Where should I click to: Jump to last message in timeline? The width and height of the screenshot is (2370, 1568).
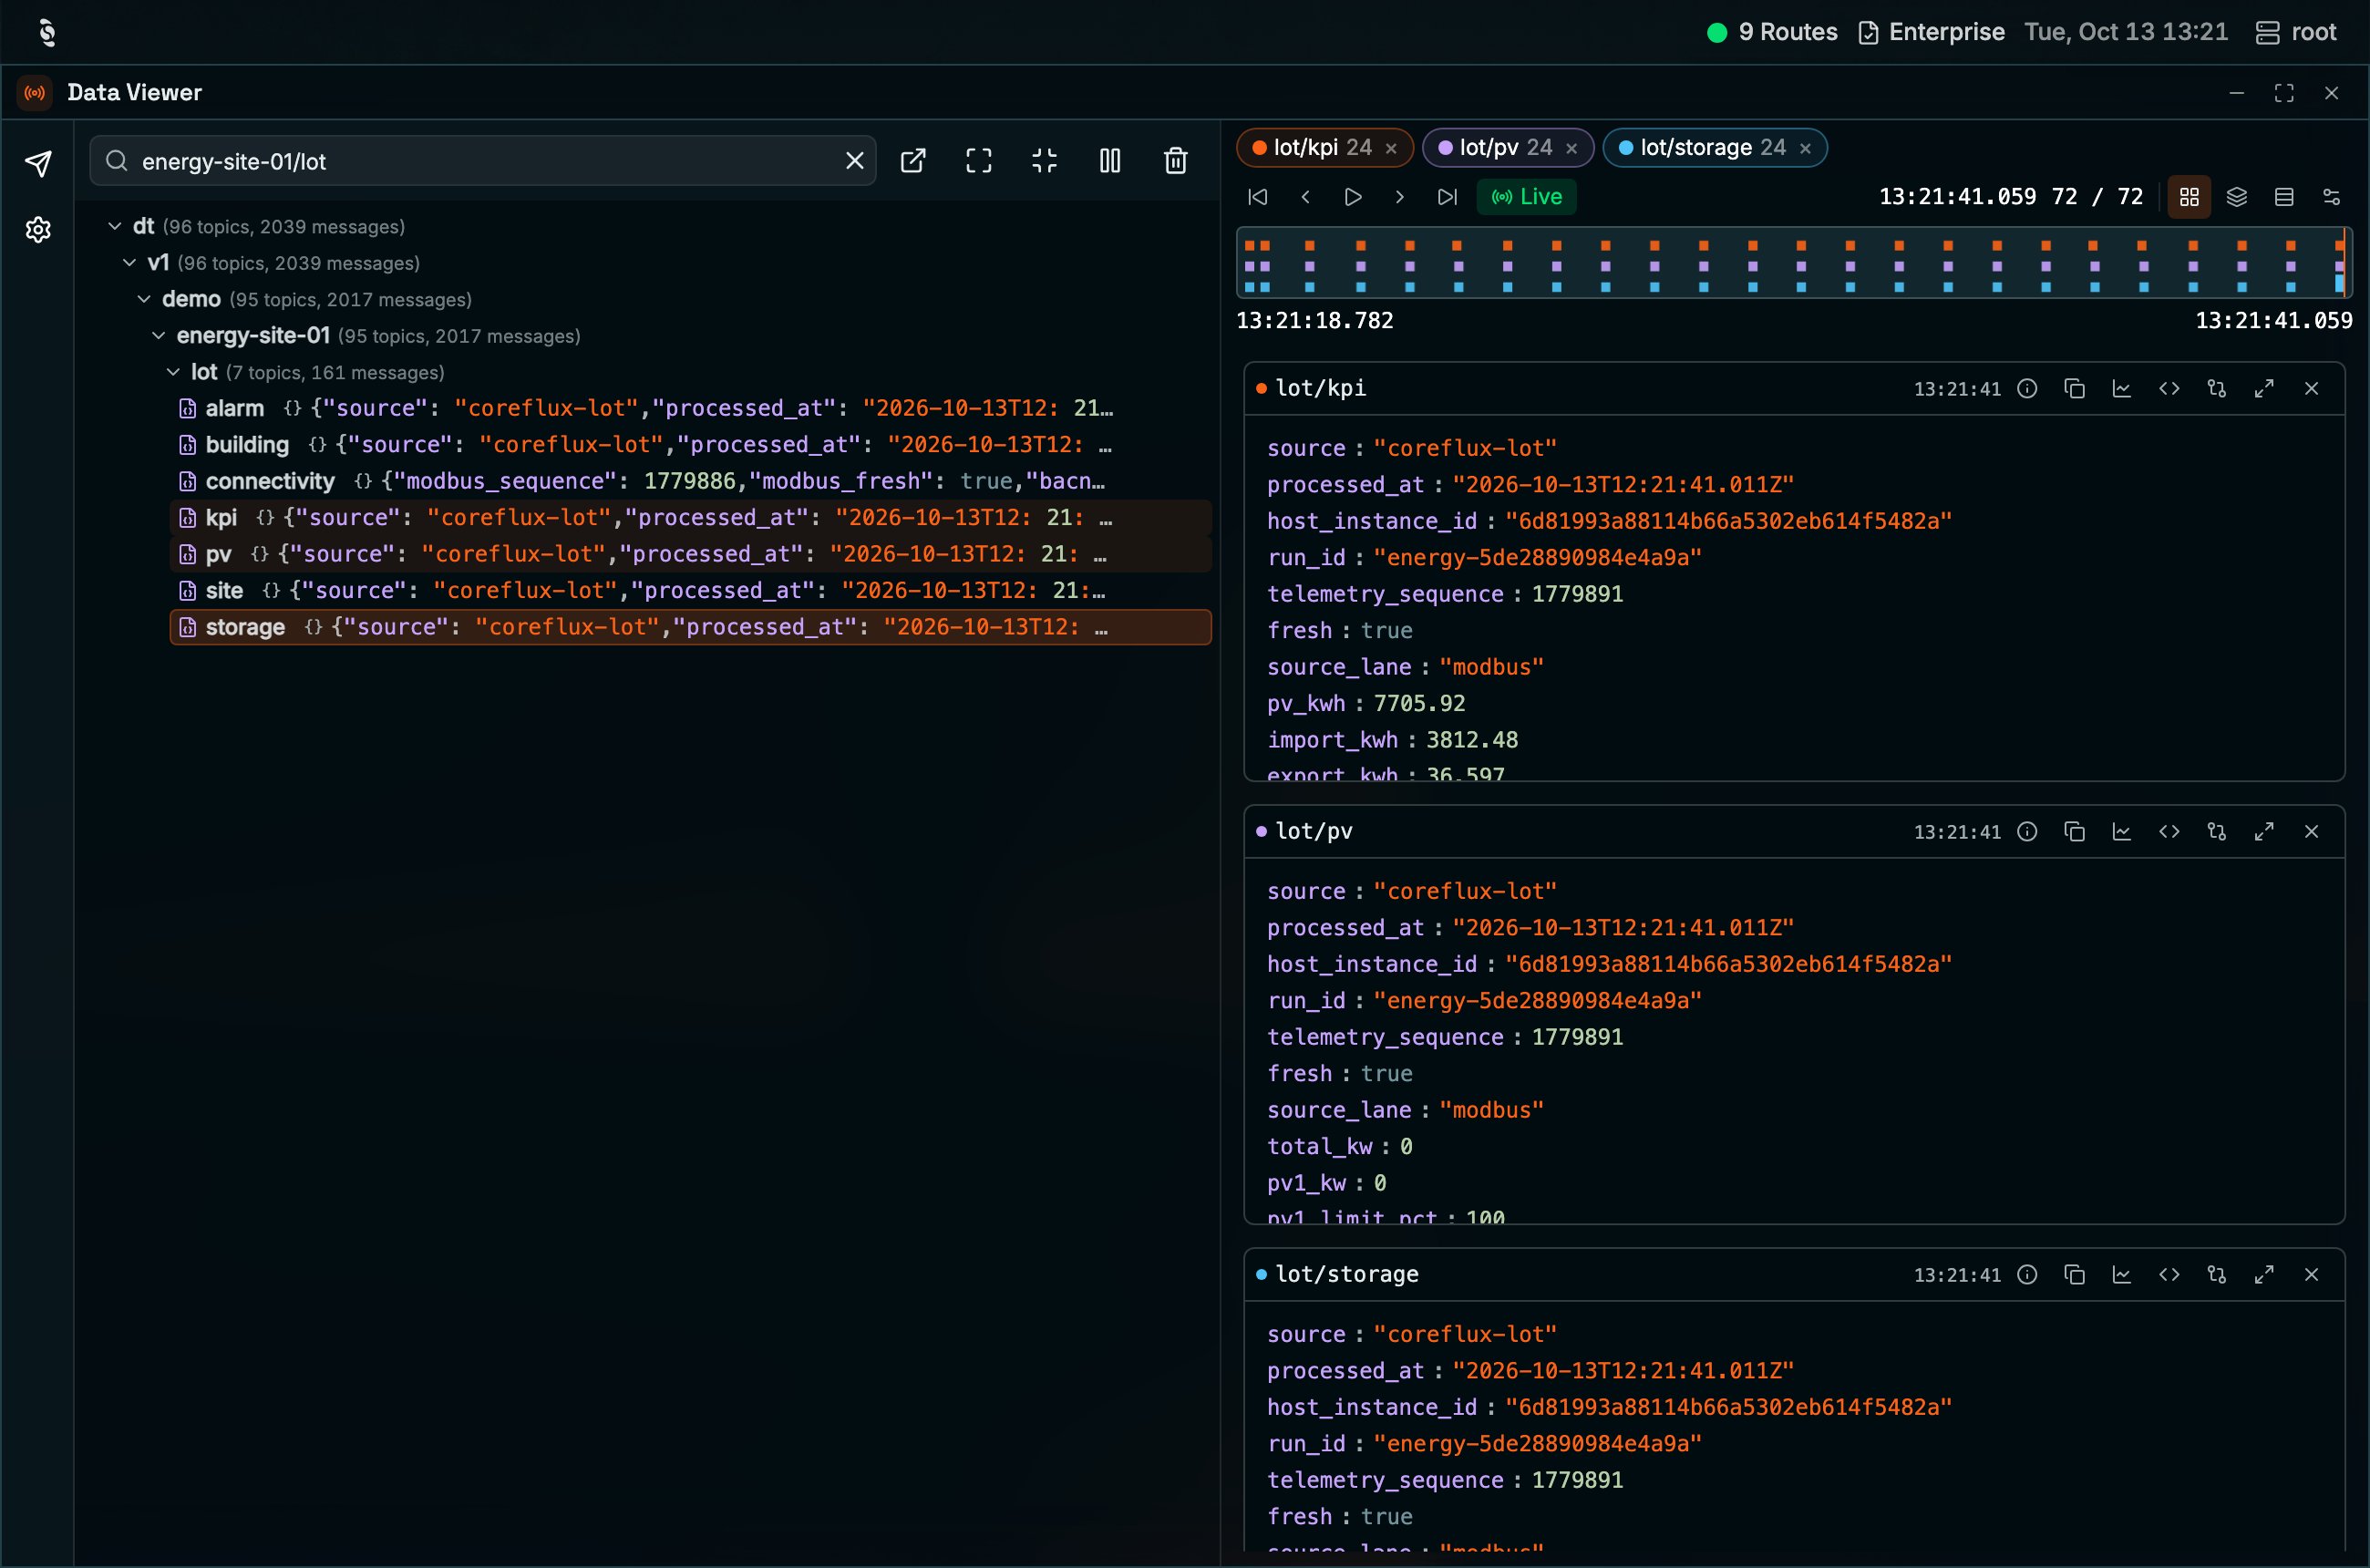(x=1446, y=197)
